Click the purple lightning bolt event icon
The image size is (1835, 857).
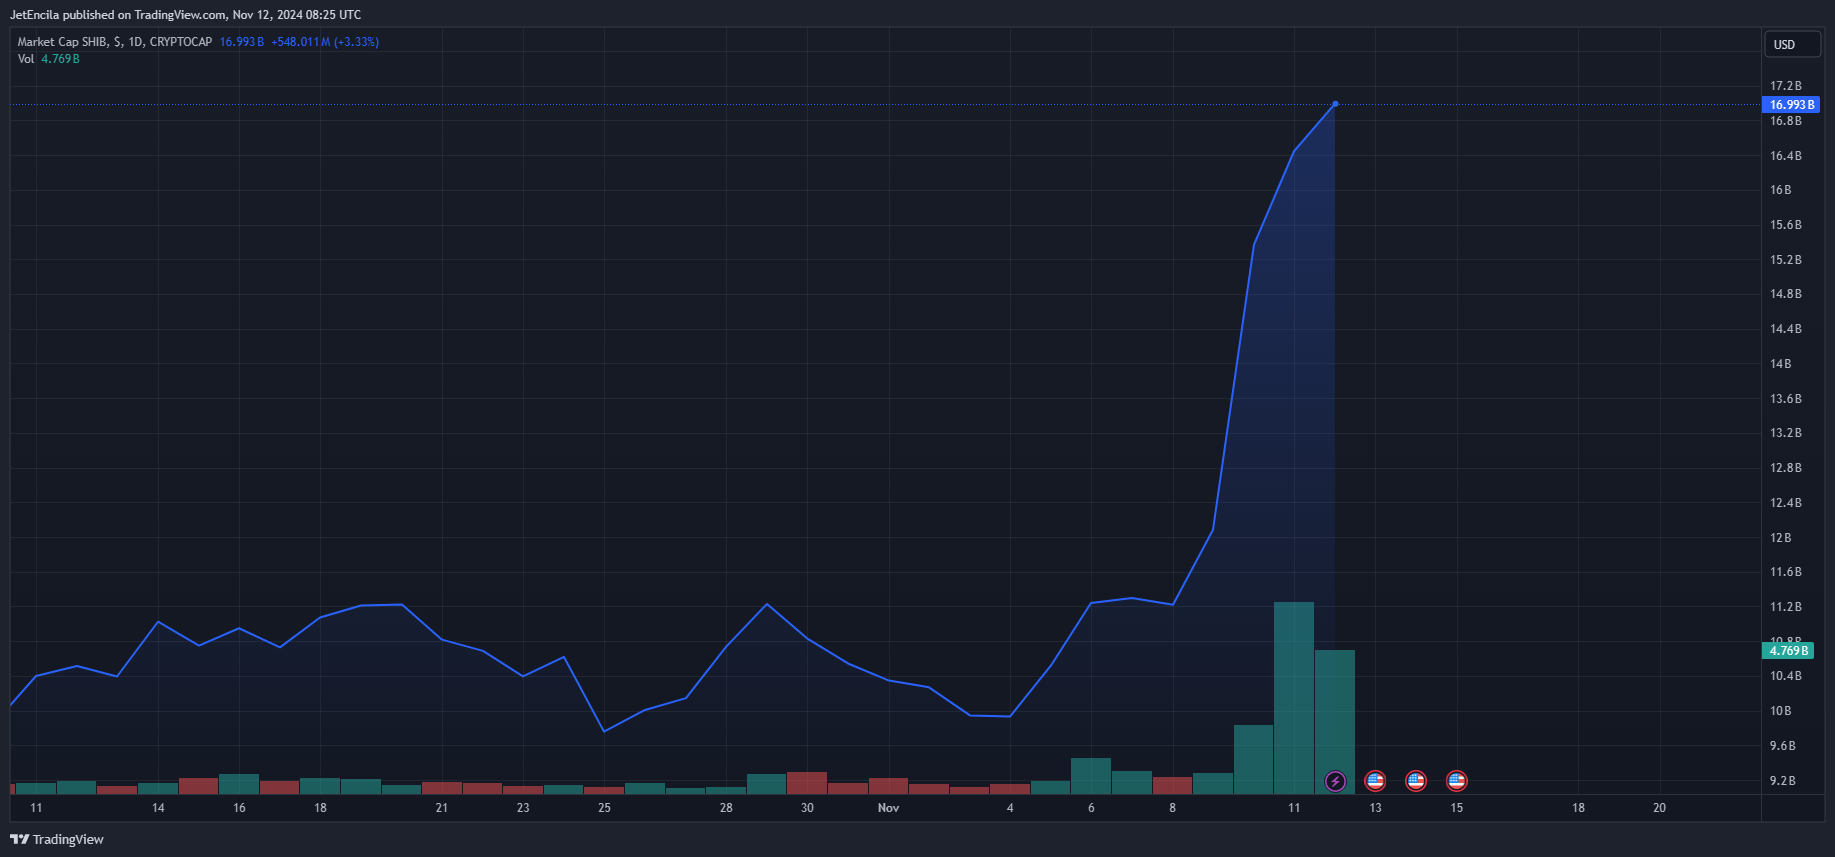click(x=1335, y=781)
